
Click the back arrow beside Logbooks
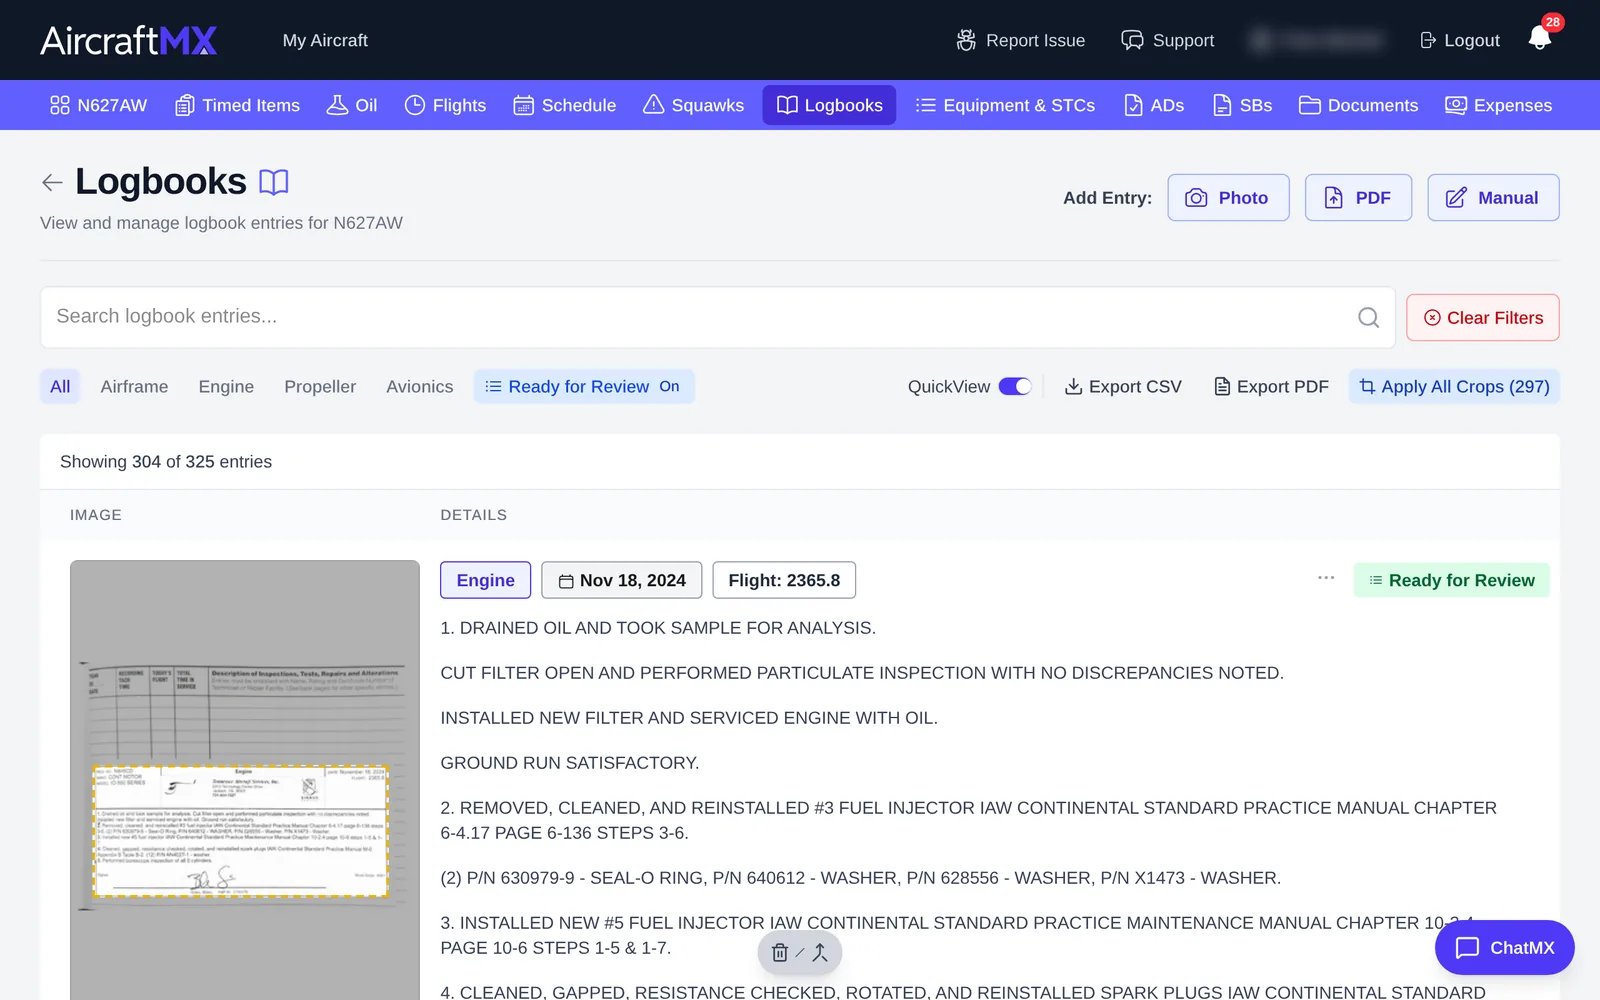[52, 182]
